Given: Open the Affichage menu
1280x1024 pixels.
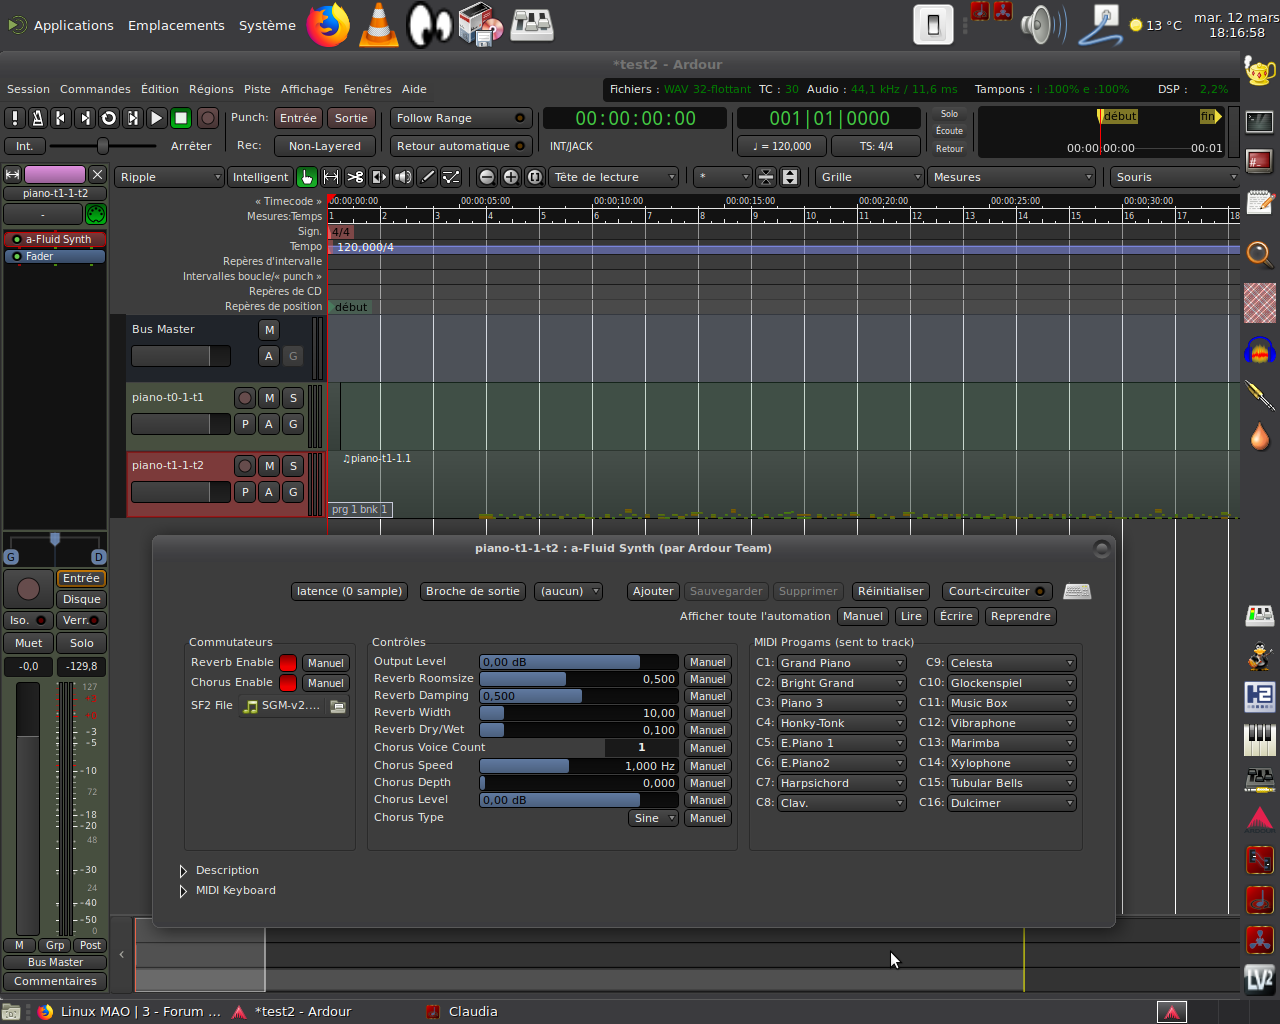Looking at the screenshot, I should pos(307,89).
